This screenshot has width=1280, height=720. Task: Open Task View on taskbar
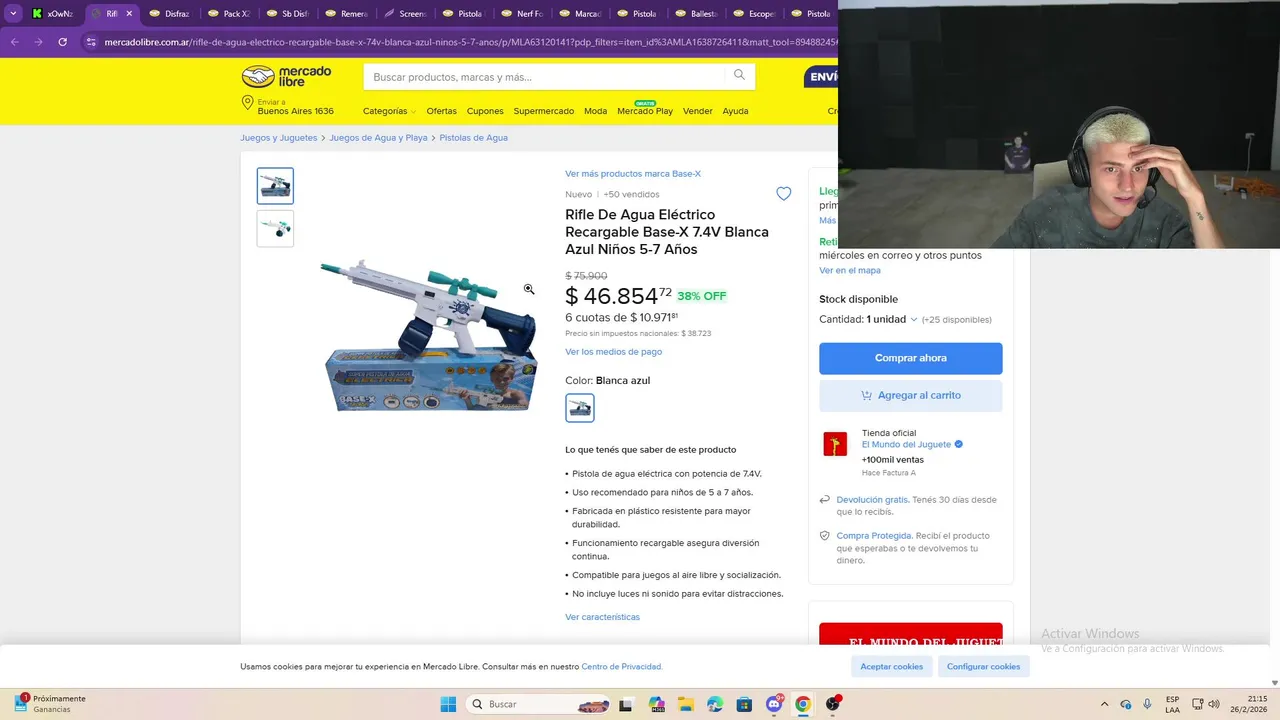[625, 704]
